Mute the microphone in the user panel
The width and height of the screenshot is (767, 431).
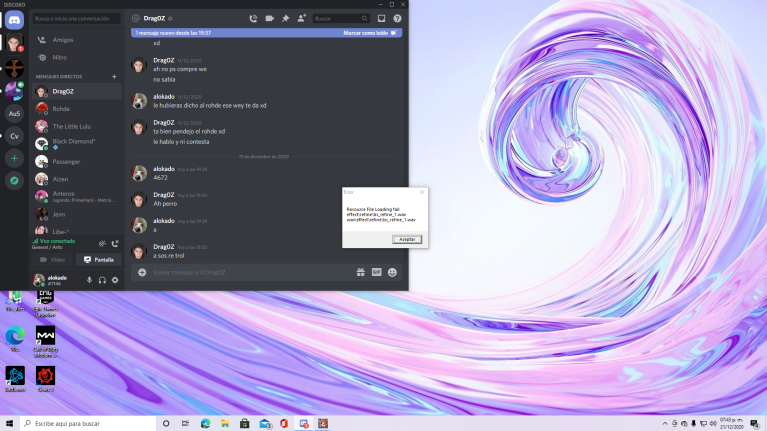89,280
